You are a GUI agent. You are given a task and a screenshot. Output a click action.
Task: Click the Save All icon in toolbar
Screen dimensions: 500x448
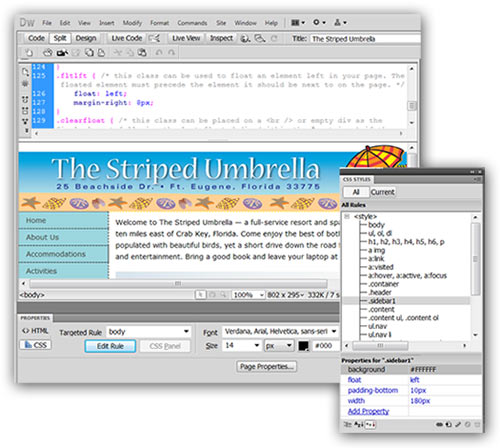89,53
